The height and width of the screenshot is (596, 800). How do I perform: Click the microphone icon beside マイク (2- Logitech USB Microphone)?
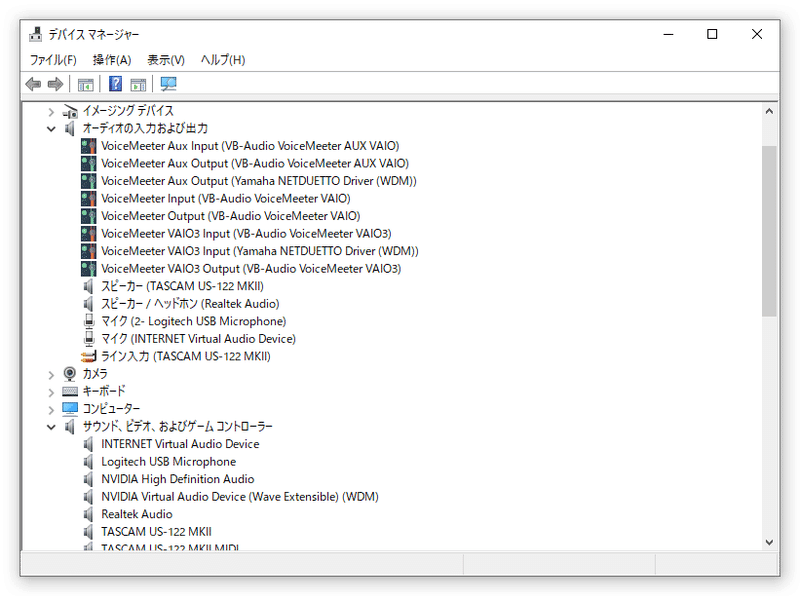[x=89, y=321]
